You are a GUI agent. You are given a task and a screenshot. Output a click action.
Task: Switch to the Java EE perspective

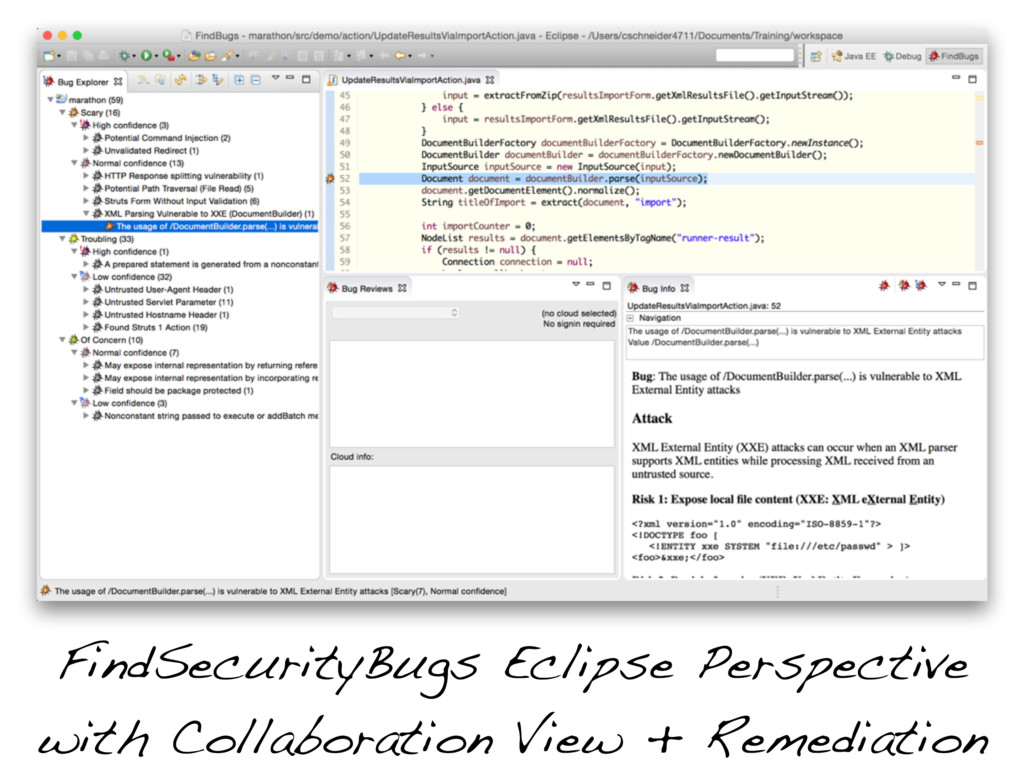854,56
